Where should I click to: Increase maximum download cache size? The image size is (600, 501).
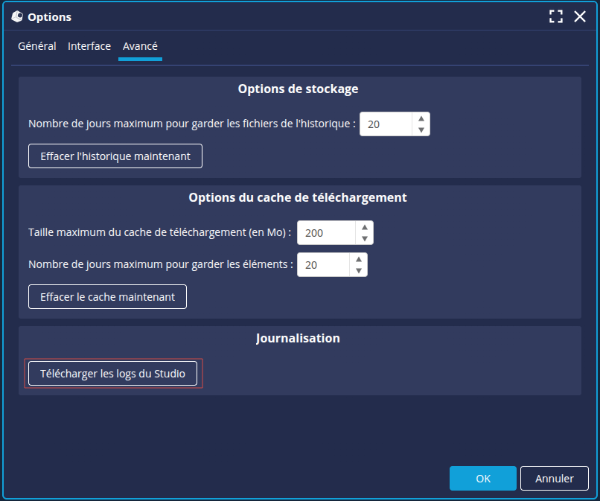pos(365,227)
